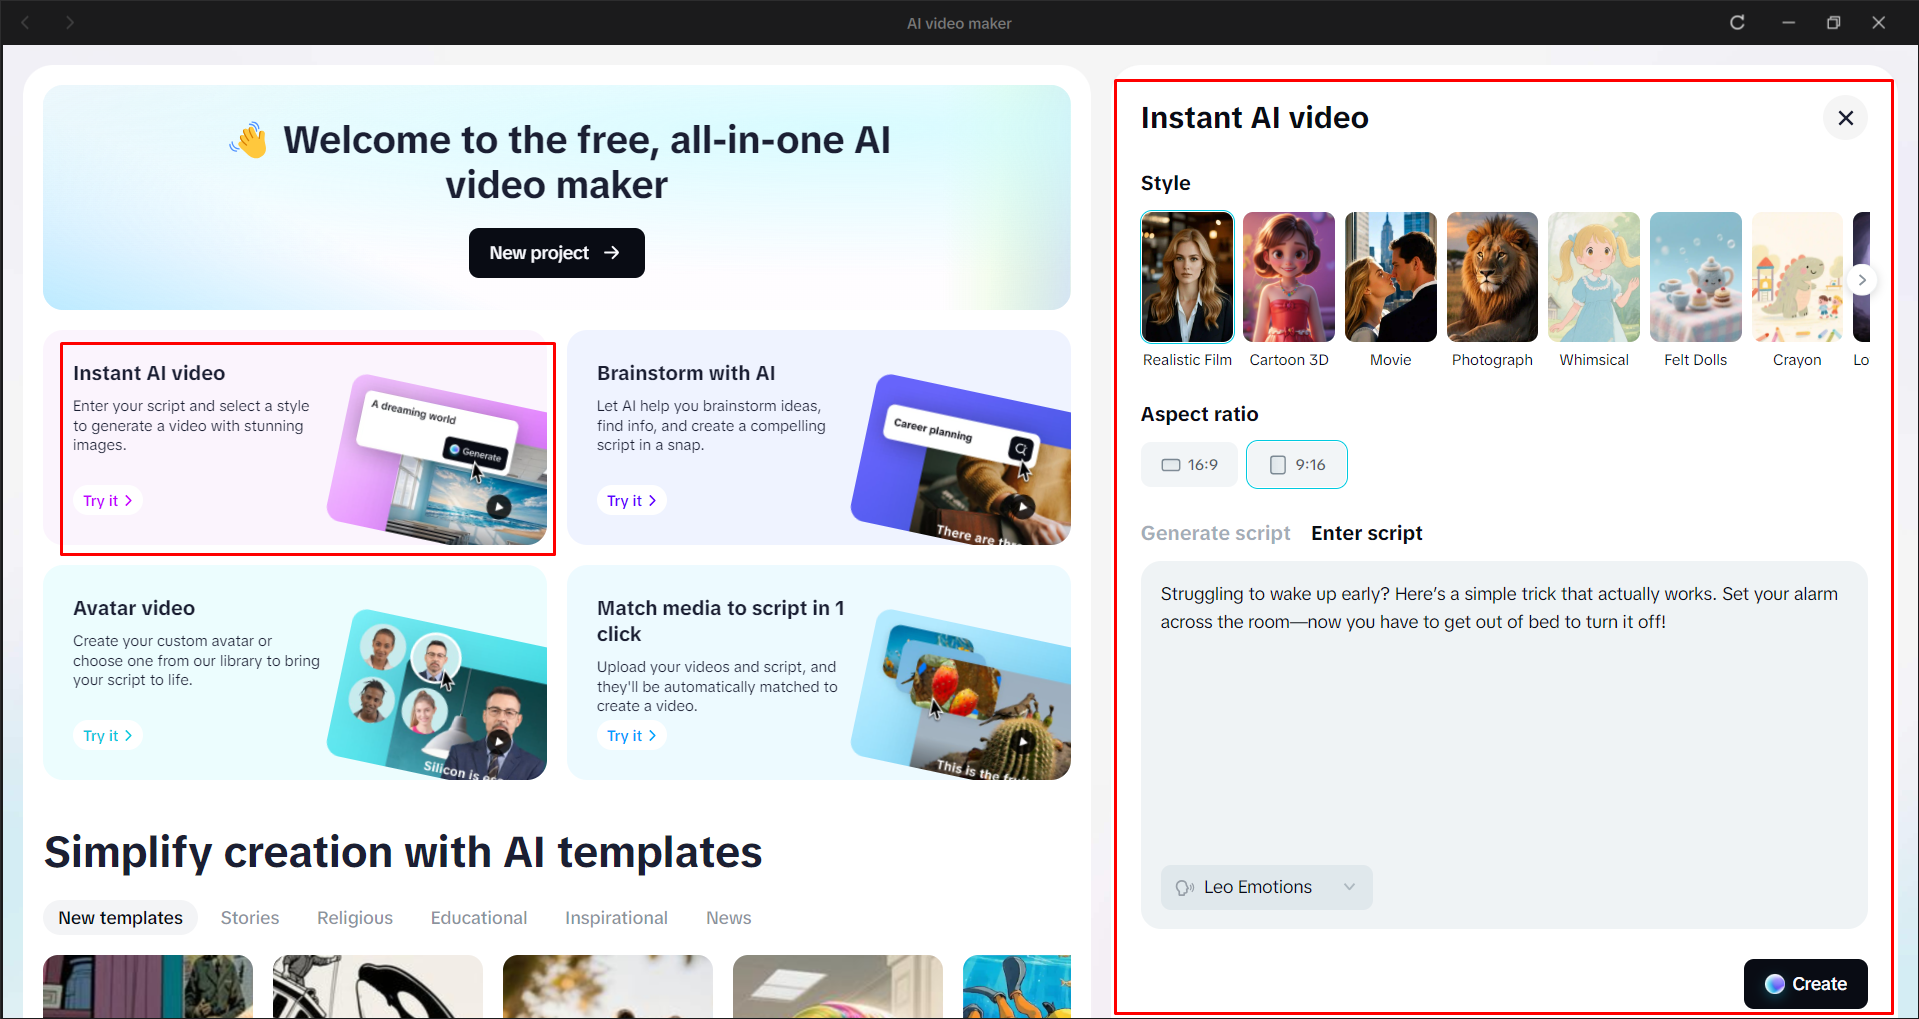Click the back navigation arrow
Image resolution: width=1919 pixels, height=1019 pixels.
coord(26,21)
